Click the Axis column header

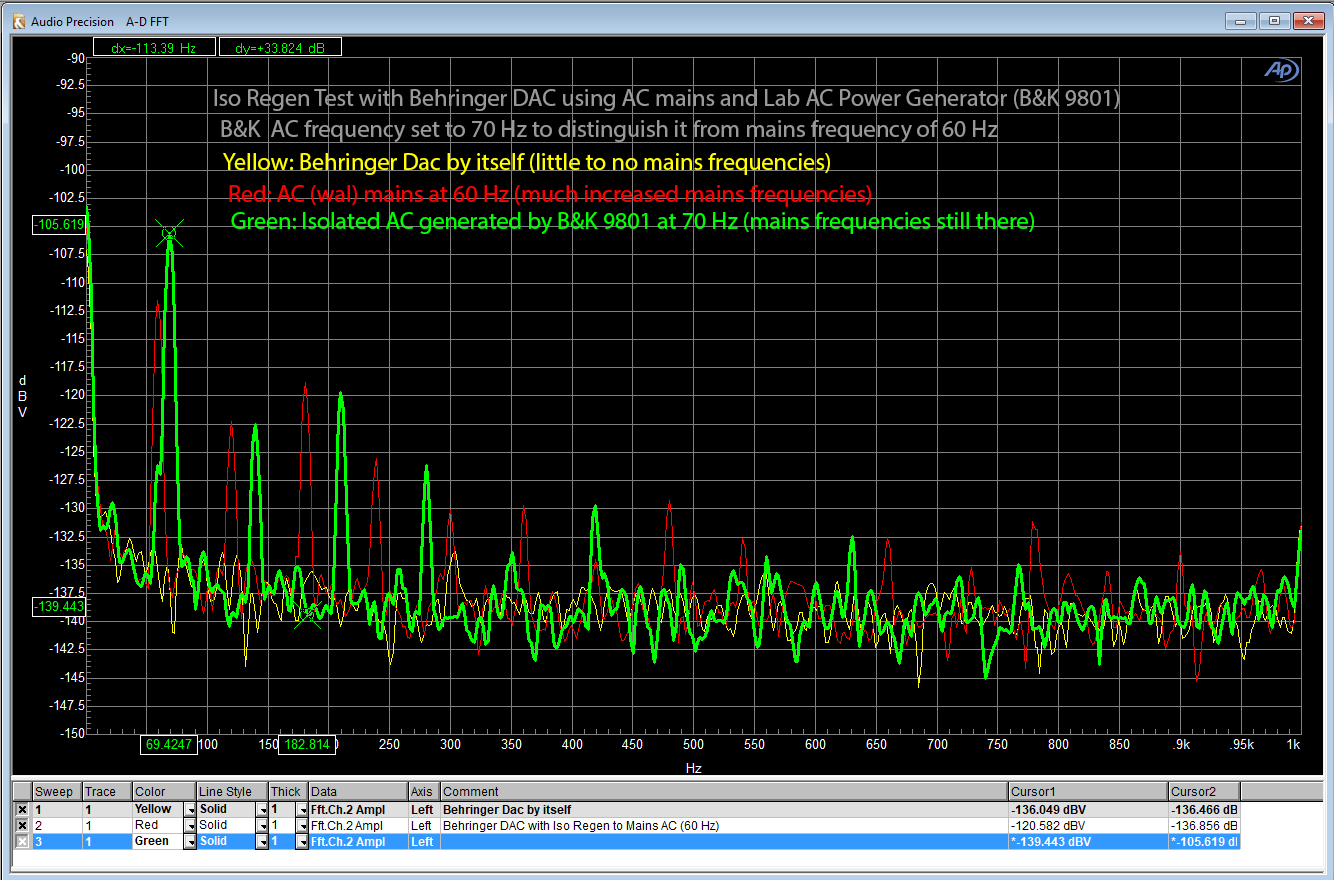[x=424, y=792]
